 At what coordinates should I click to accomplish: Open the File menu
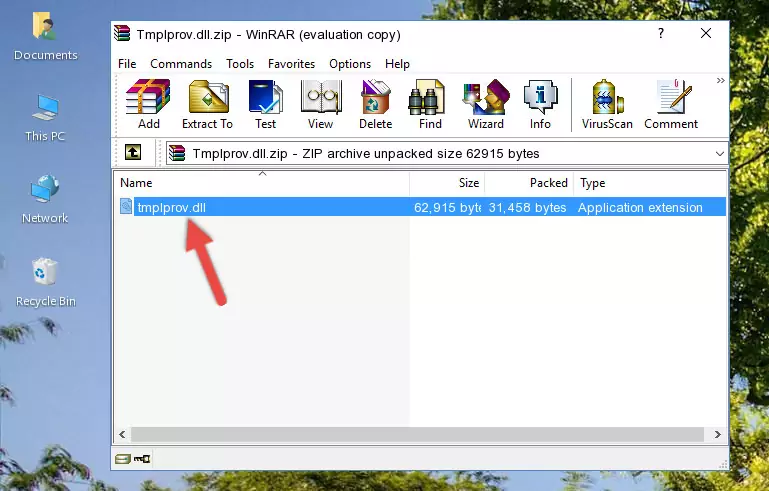pyautogui.click(x=127, y=64)
